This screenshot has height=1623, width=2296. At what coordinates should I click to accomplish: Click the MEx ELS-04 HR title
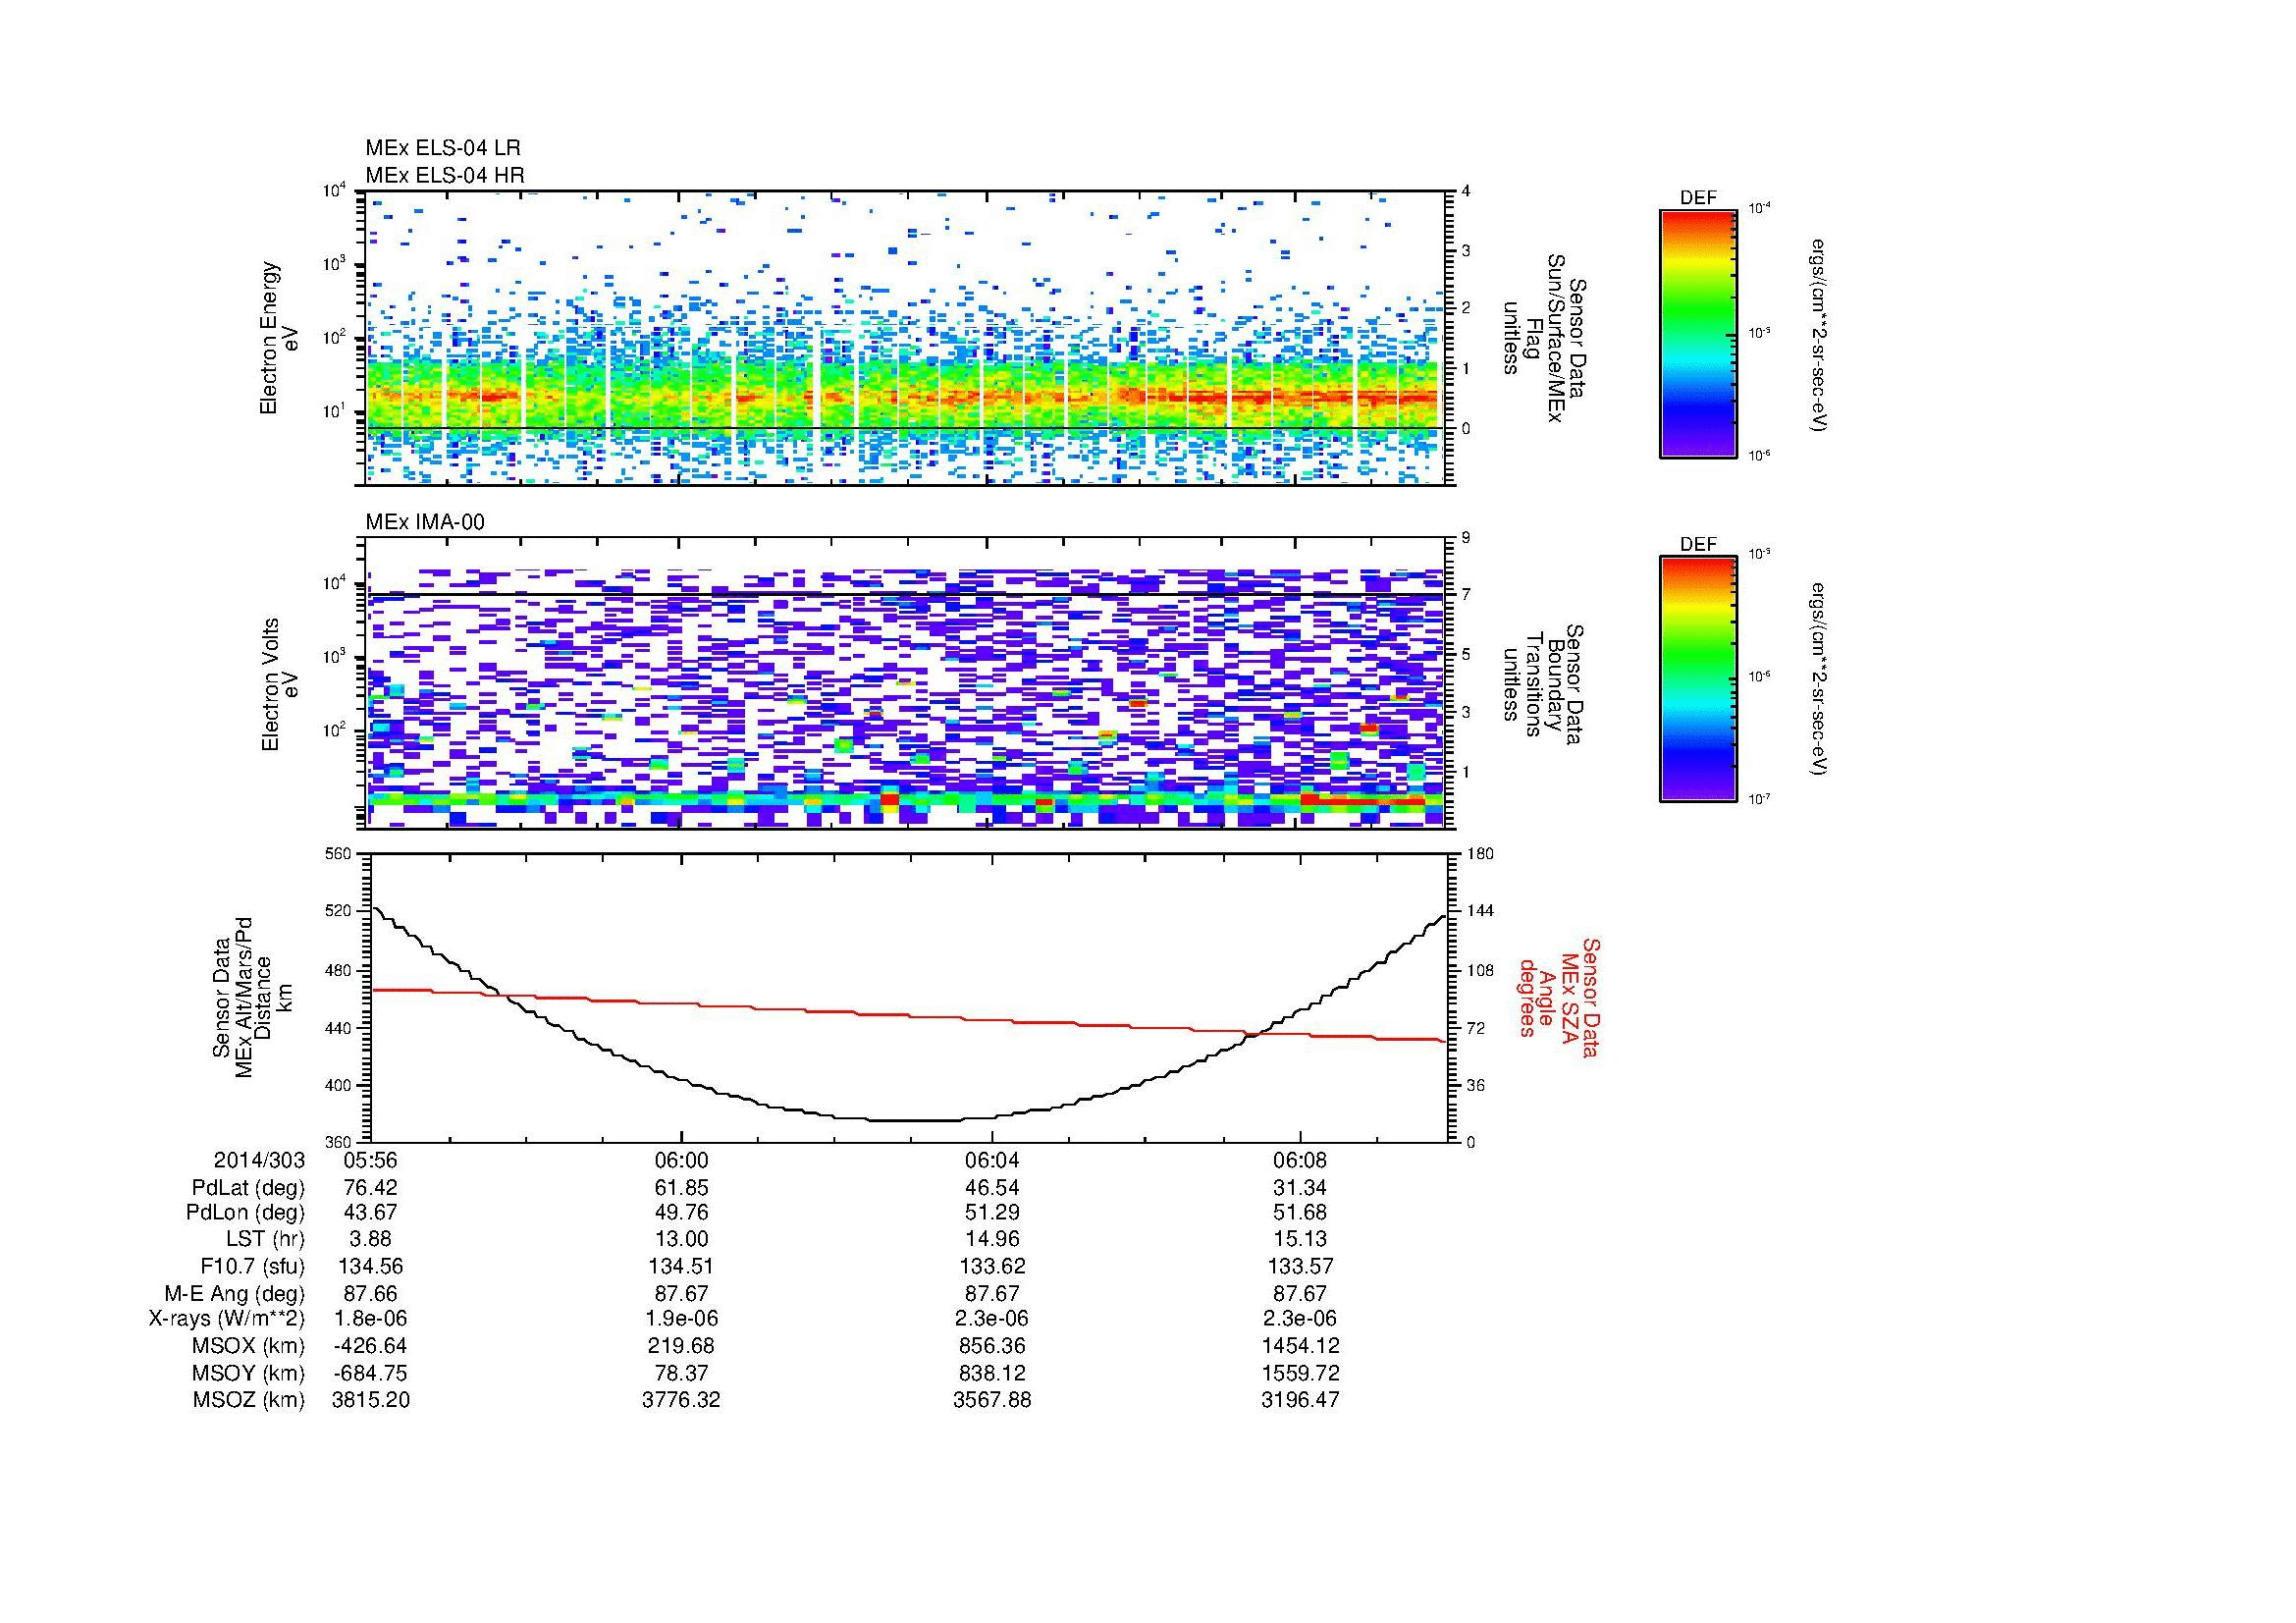pyautogui.click(x=445, y=175)
